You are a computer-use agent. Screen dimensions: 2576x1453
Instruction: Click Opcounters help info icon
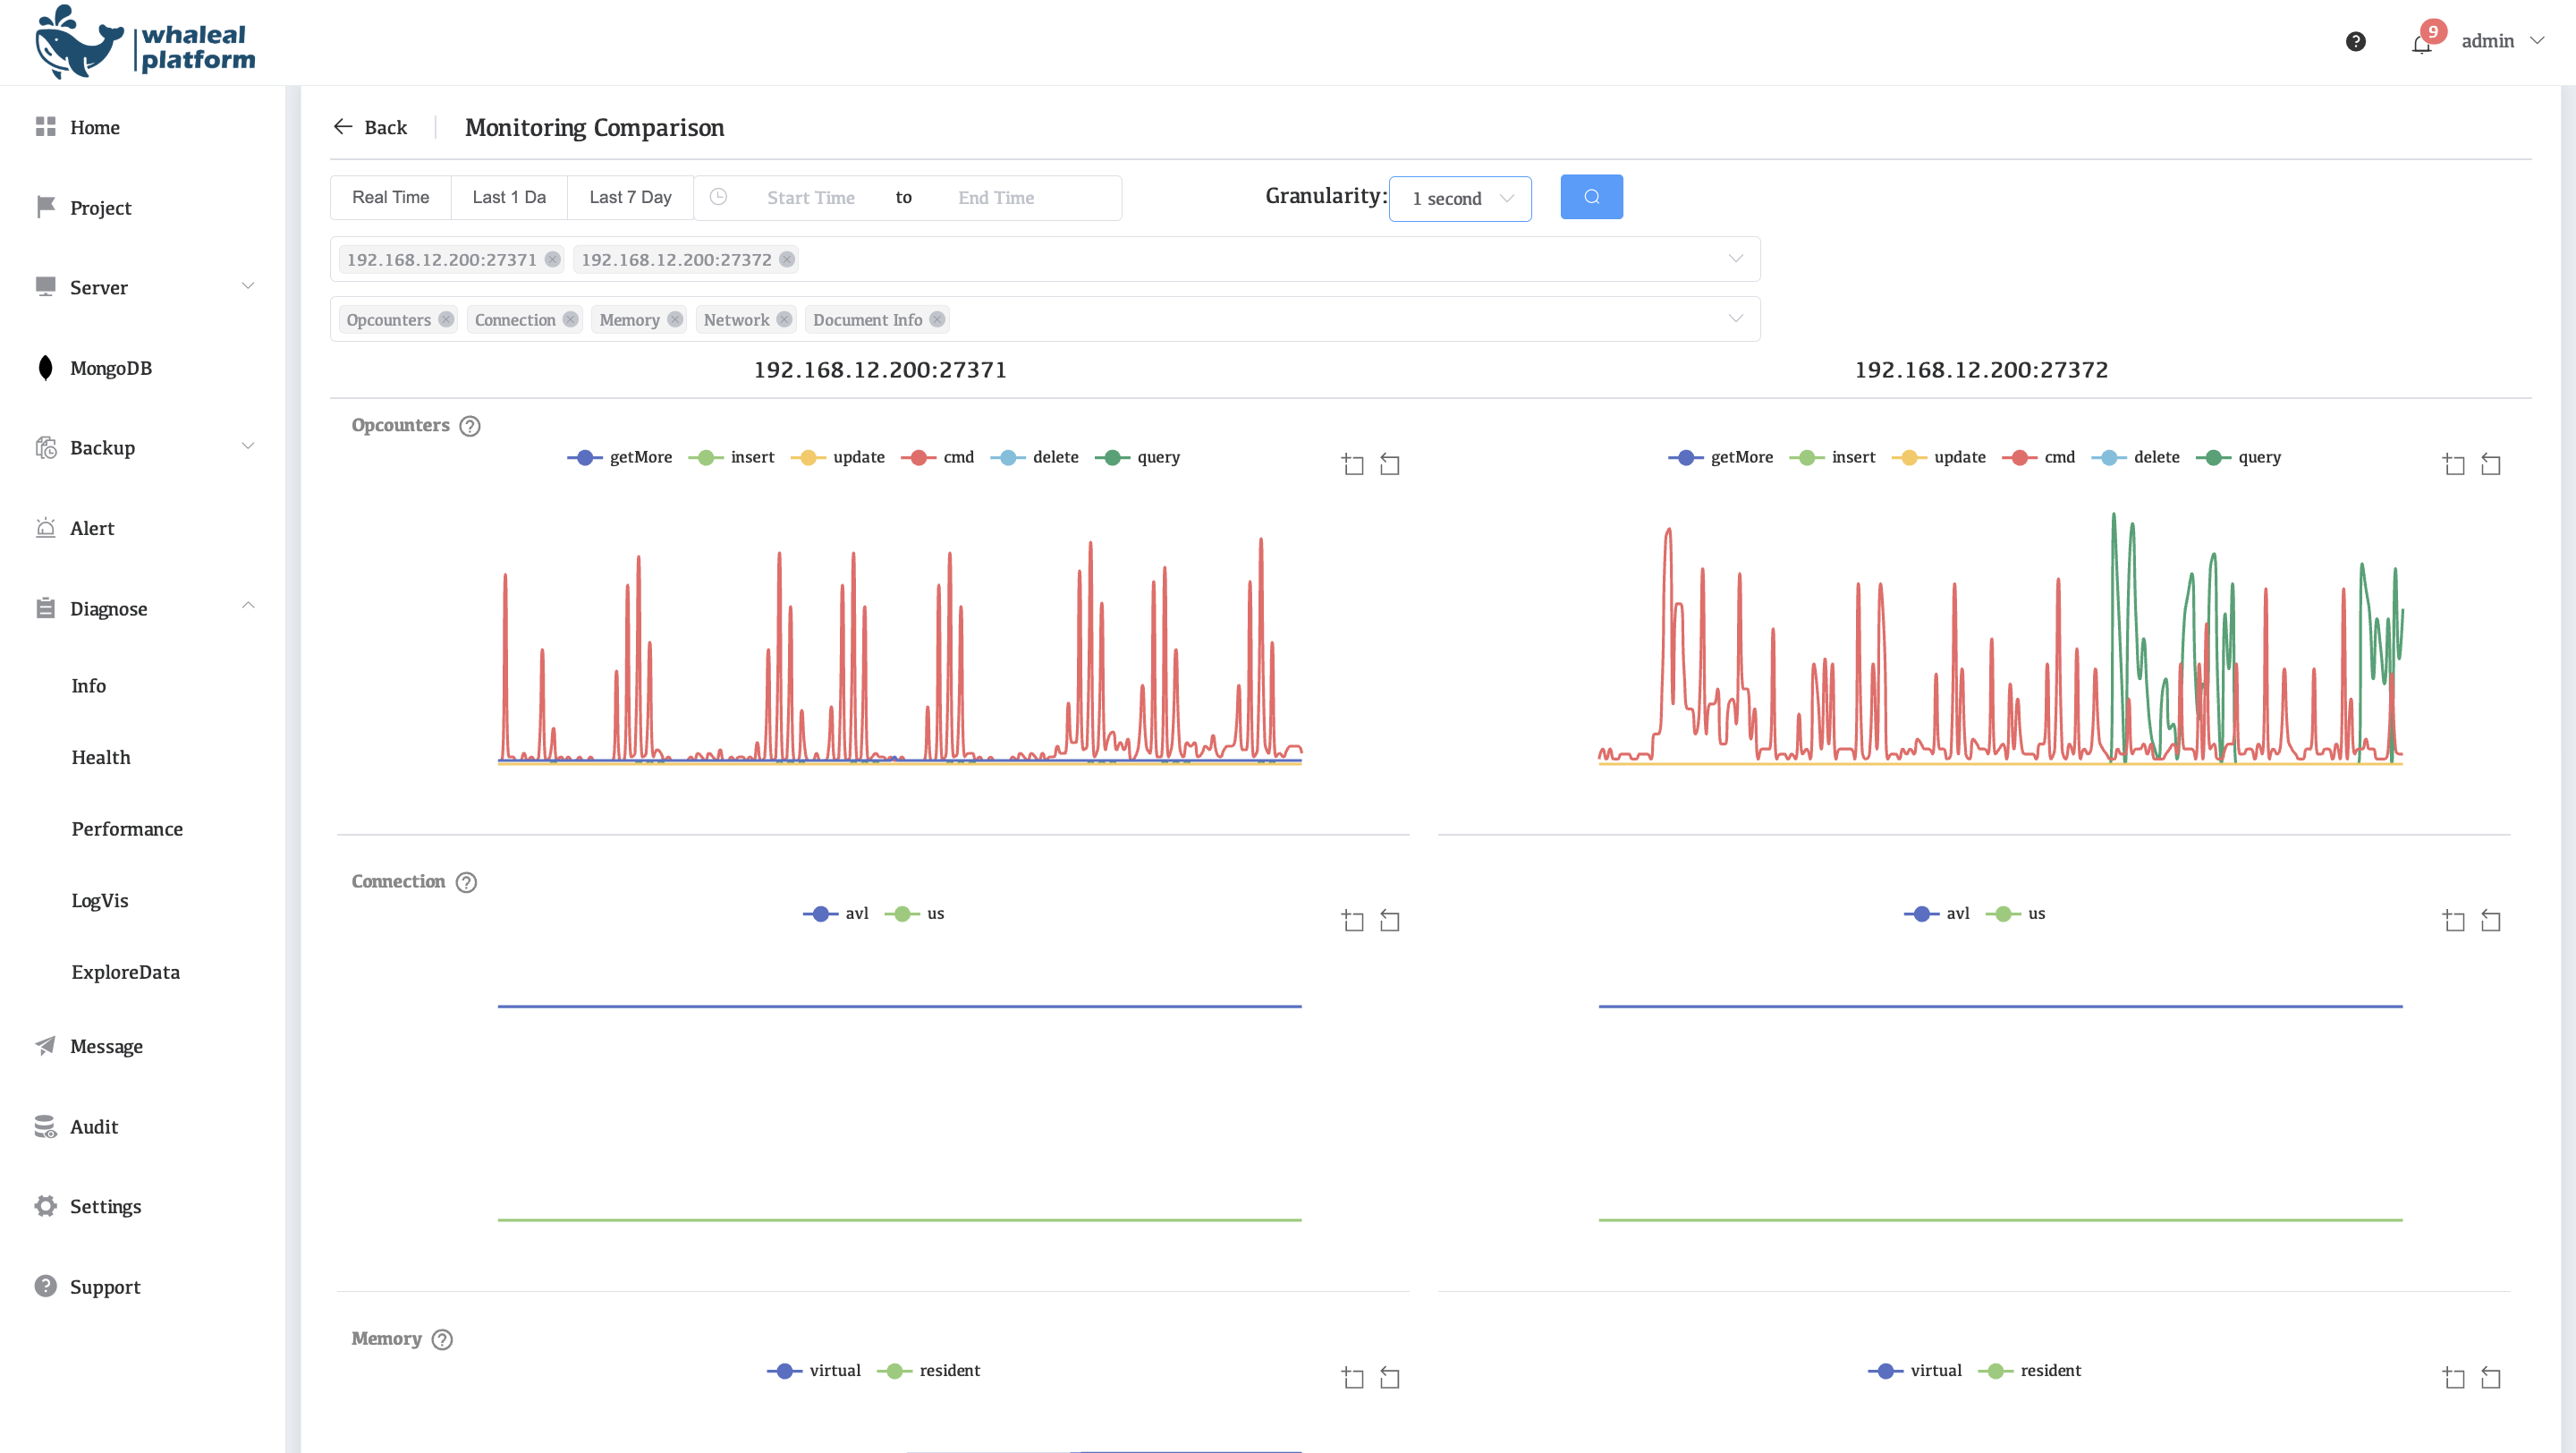[470, 426]
